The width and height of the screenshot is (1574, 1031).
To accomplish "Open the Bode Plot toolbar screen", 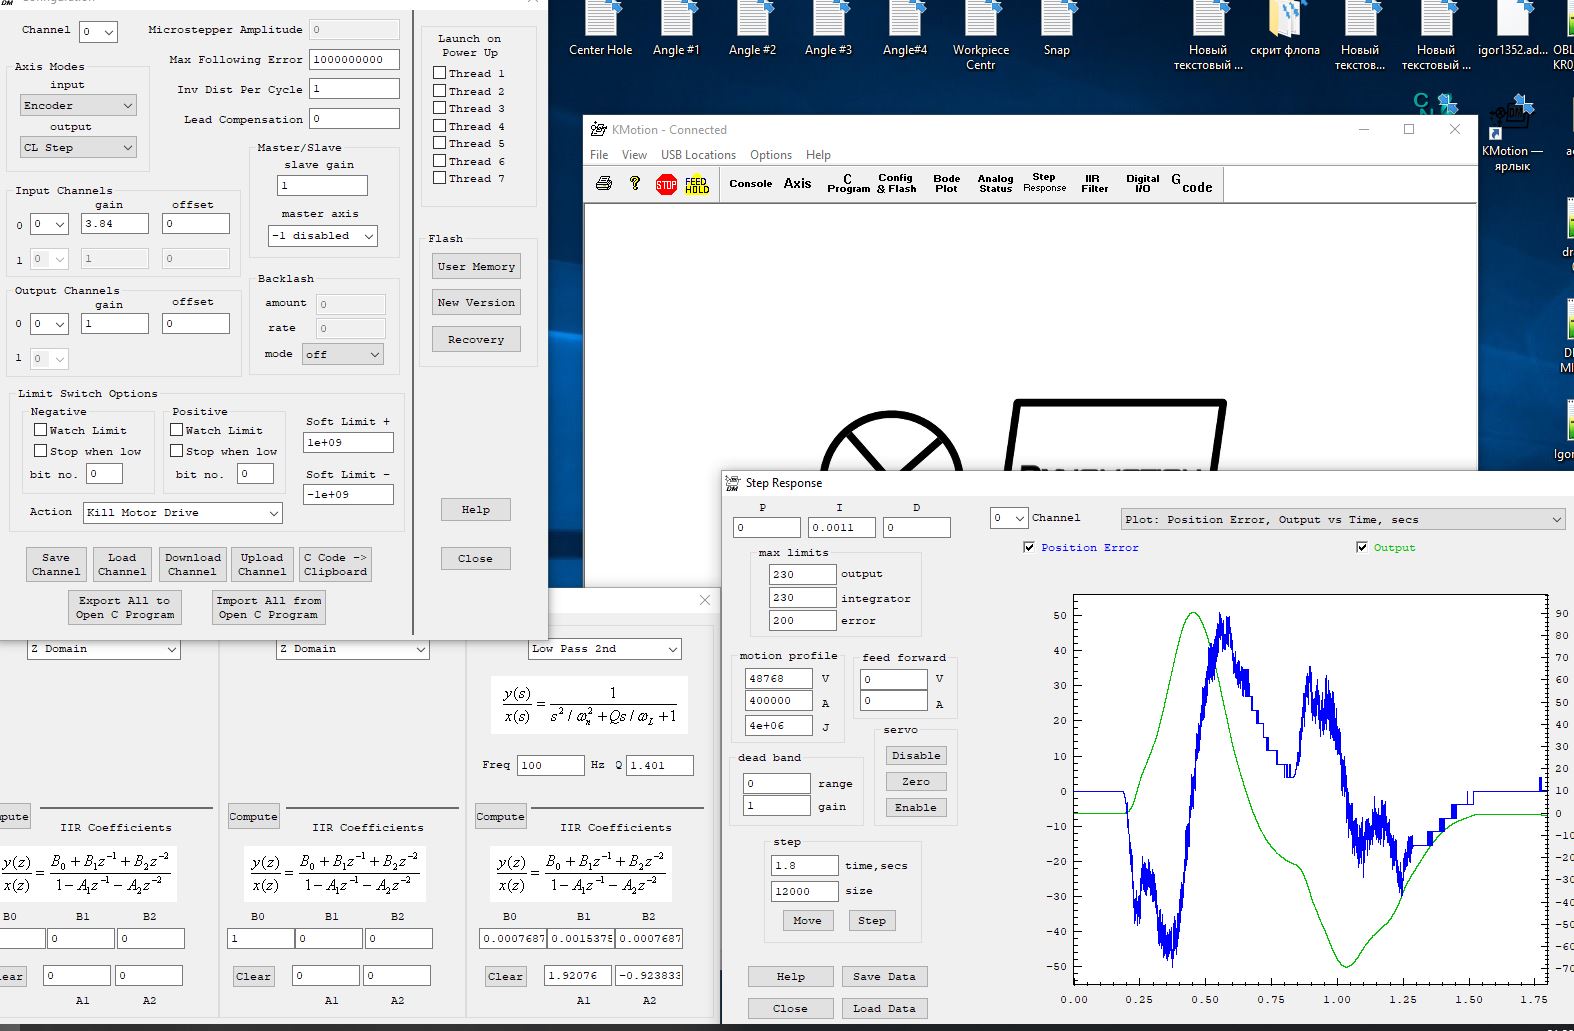I will point(946,184).
